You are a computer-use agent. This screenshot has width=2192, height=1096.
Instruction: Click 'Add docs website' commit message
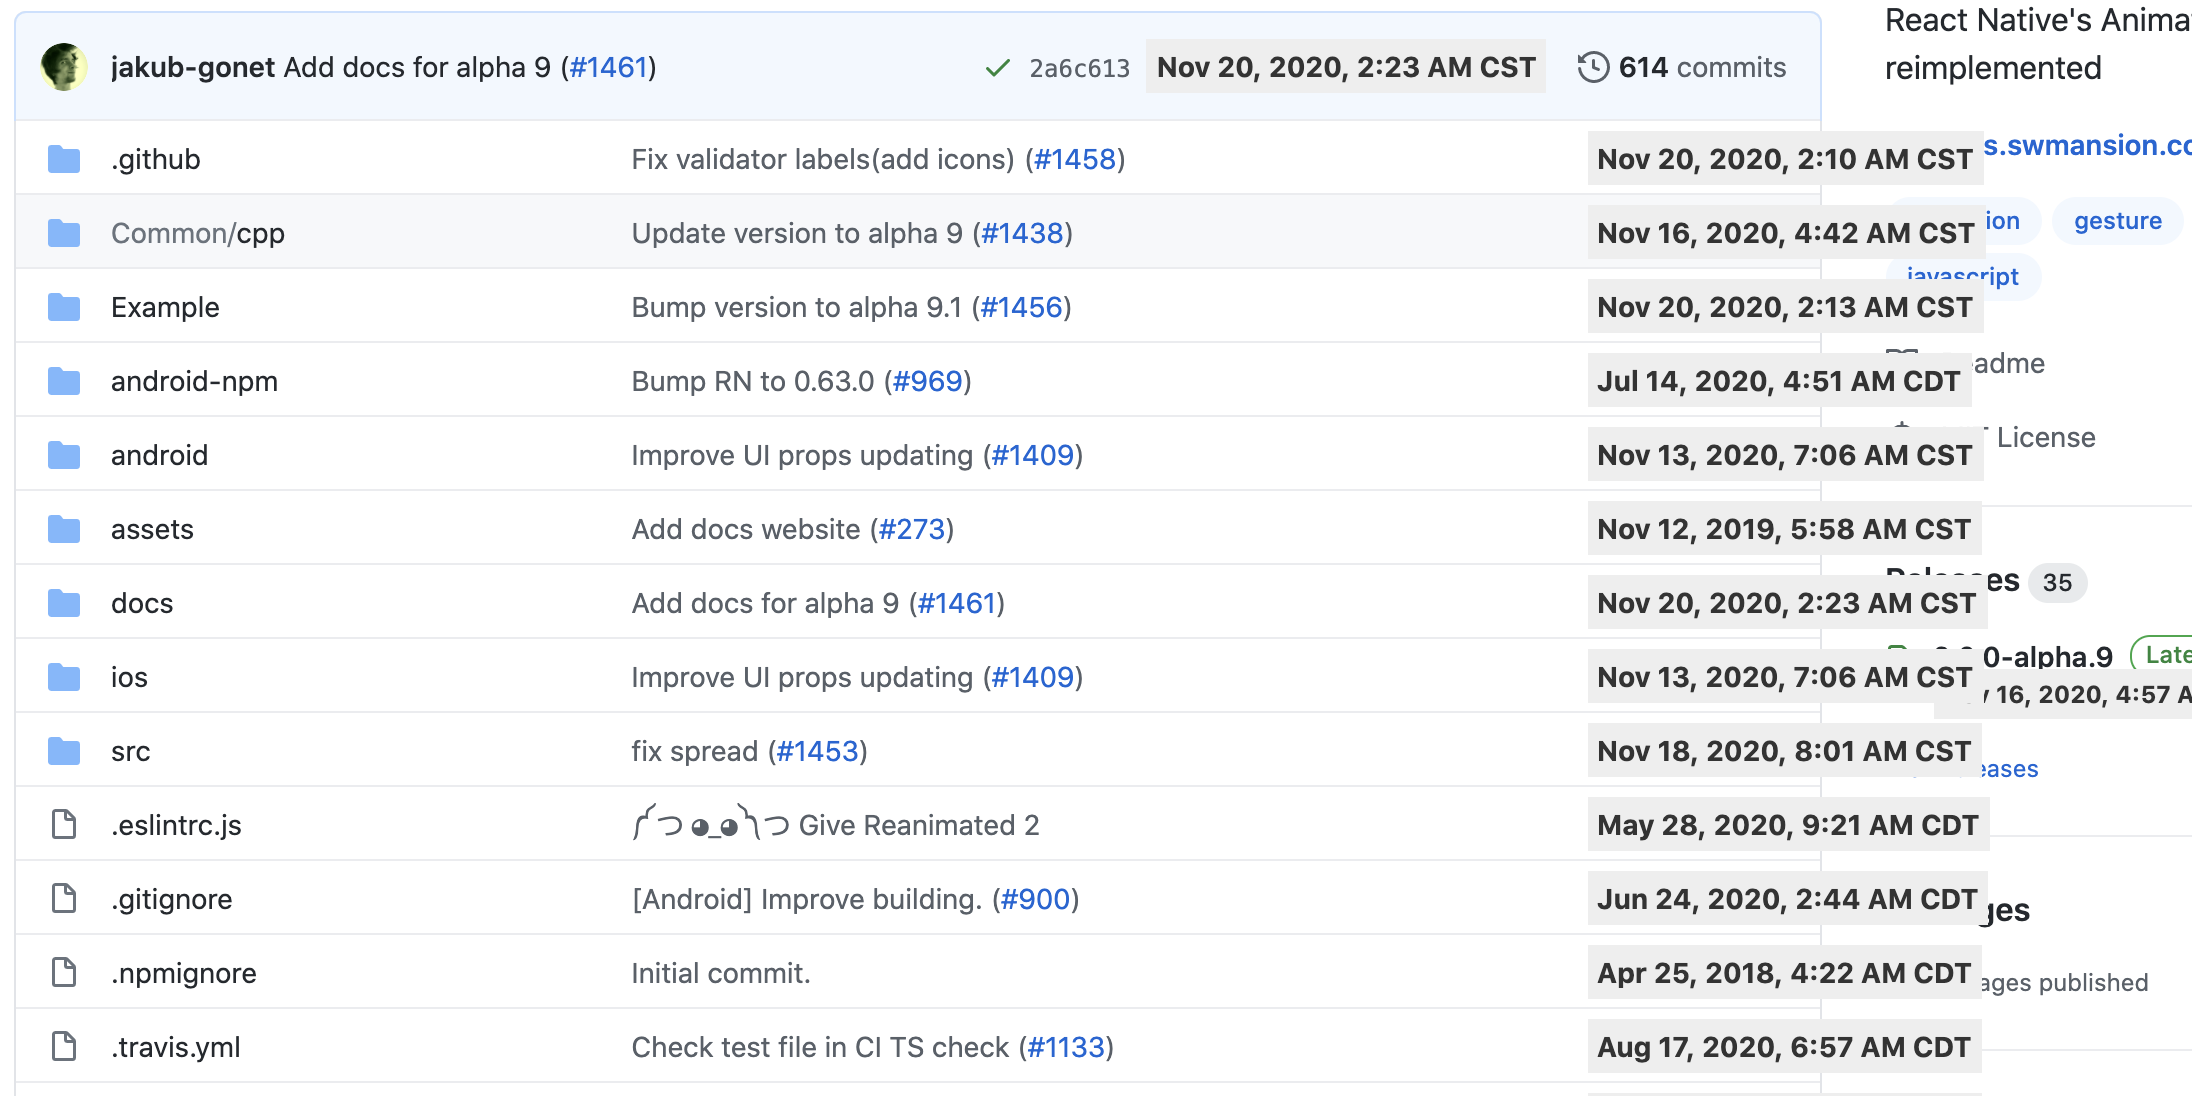tap(746, 529)
